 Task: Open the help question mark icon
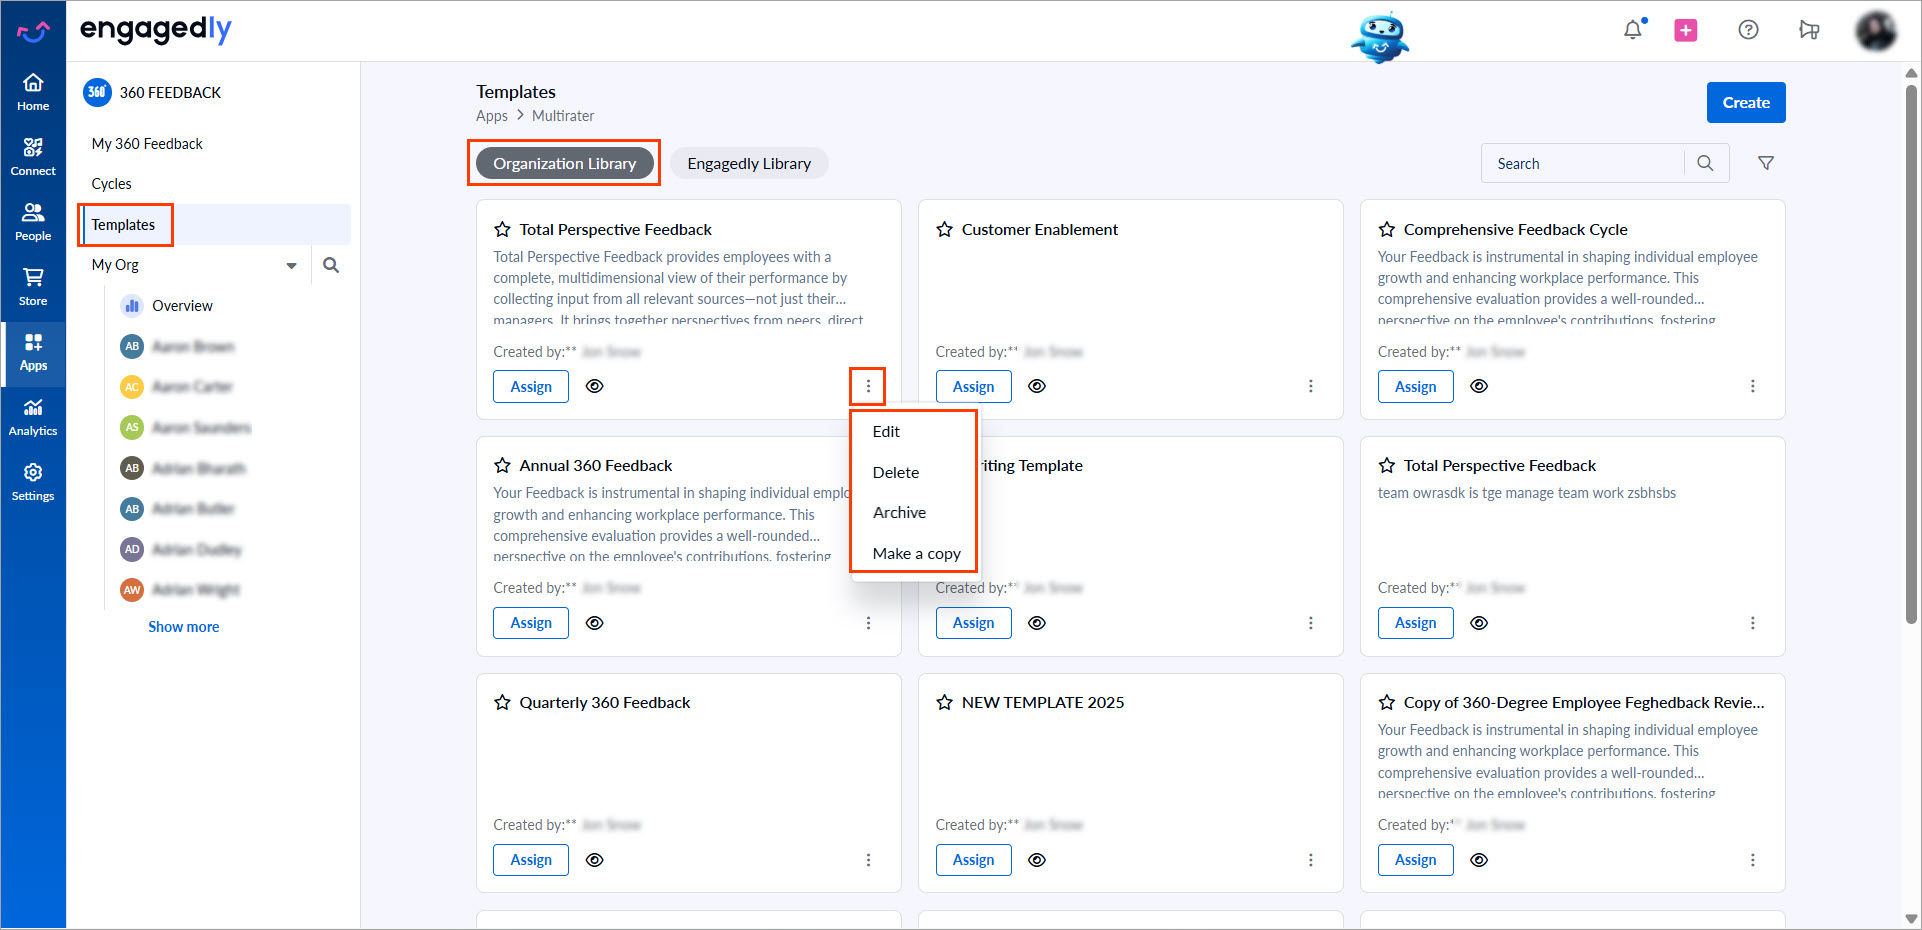1748,30
